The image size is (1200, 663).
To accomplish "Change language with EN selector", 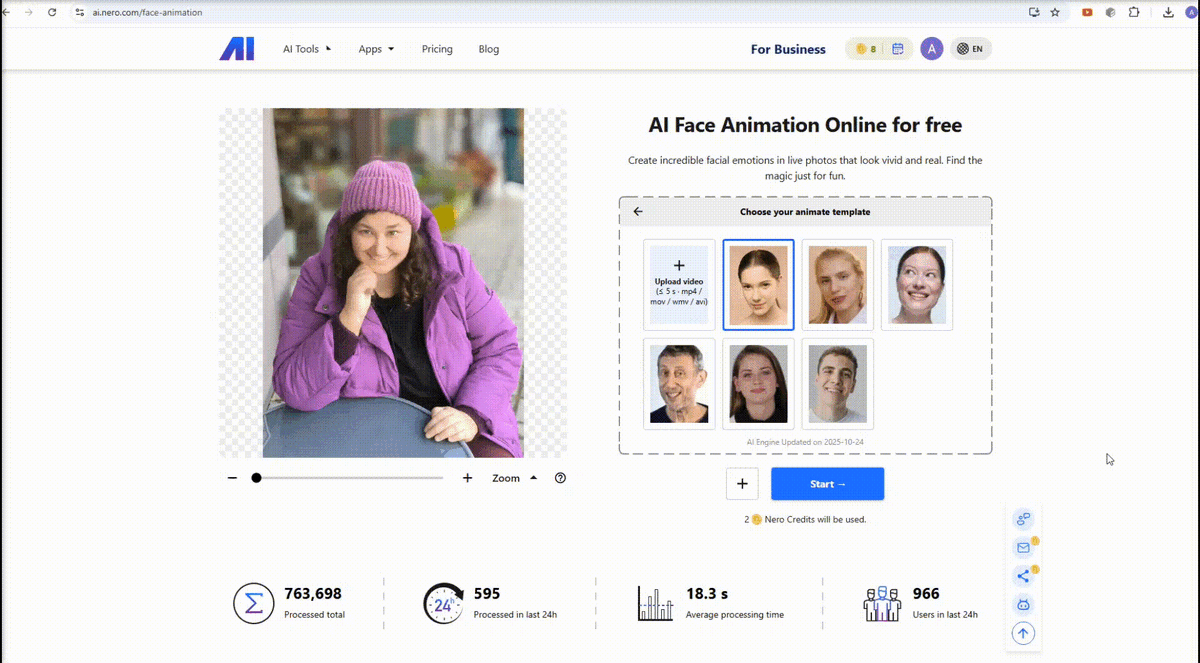I will pos(970,49).
